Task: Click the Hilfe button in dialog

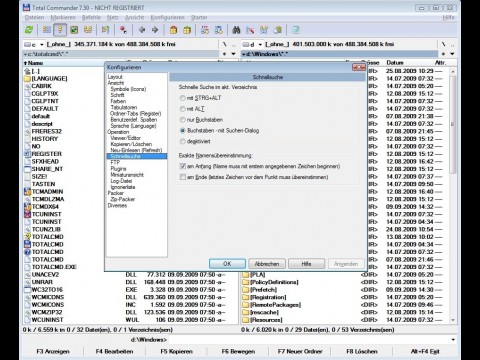Action: 306,264
